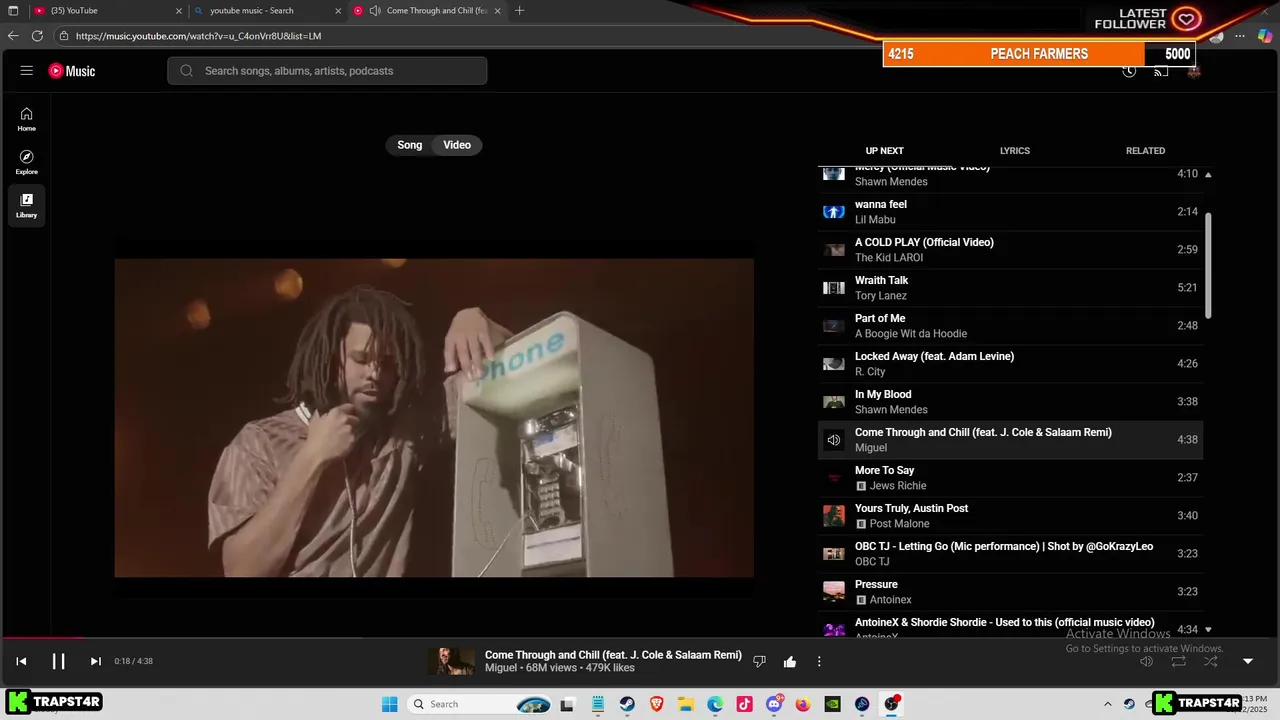The height and width of the screenshot is (720, 1280).
Task: Open the Post Malone artist link
Action: click(x=899, y=524)
